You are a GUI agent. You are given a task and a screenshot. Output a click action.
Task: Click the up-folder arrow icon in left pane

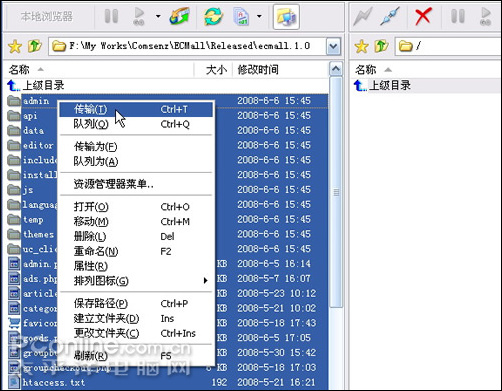[34, 46]
